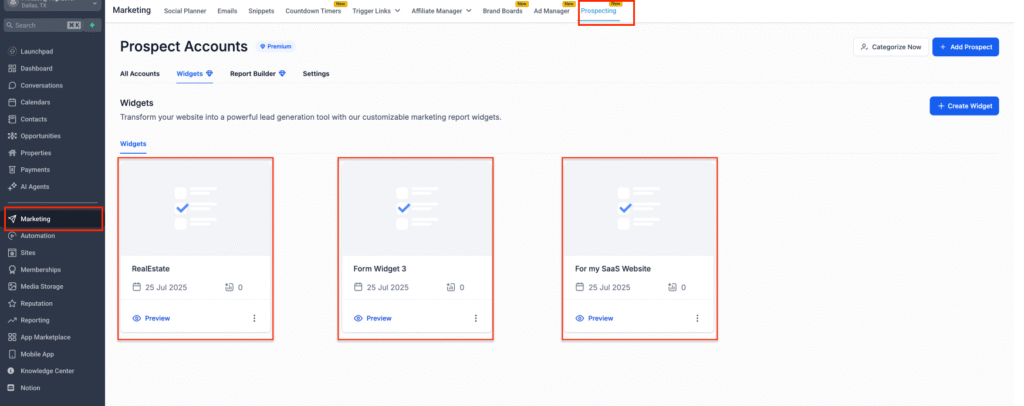Open three-dot menu on RealEstate widget
This screenshot has height=406, width=1024.
(x=254, y=319)
